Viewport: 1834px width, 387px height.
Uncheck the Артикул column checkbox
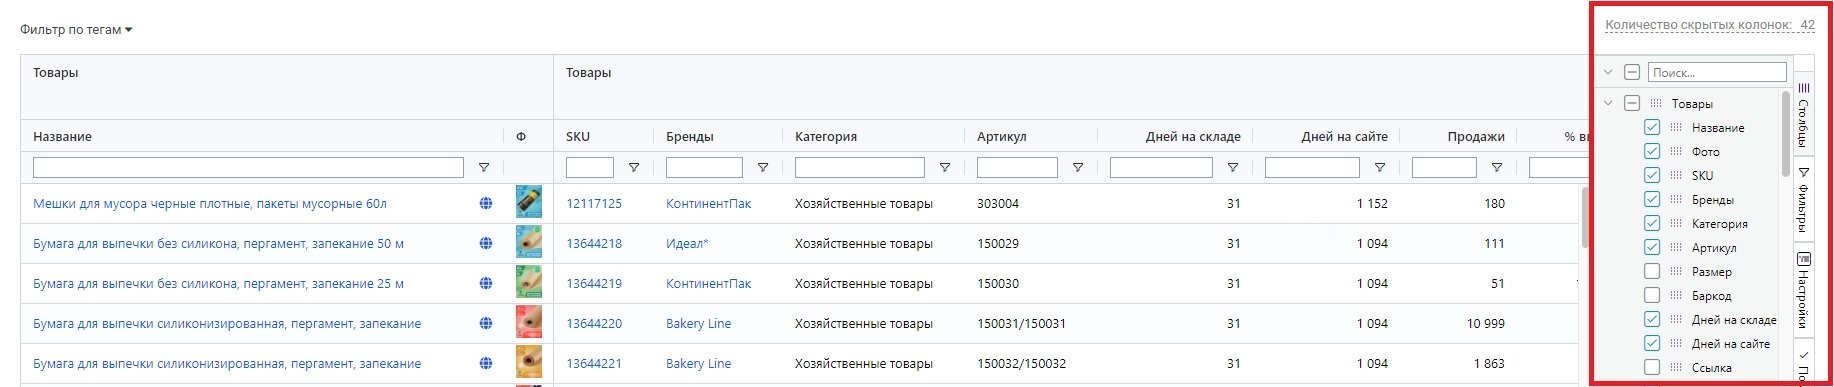coord(1652,247)
